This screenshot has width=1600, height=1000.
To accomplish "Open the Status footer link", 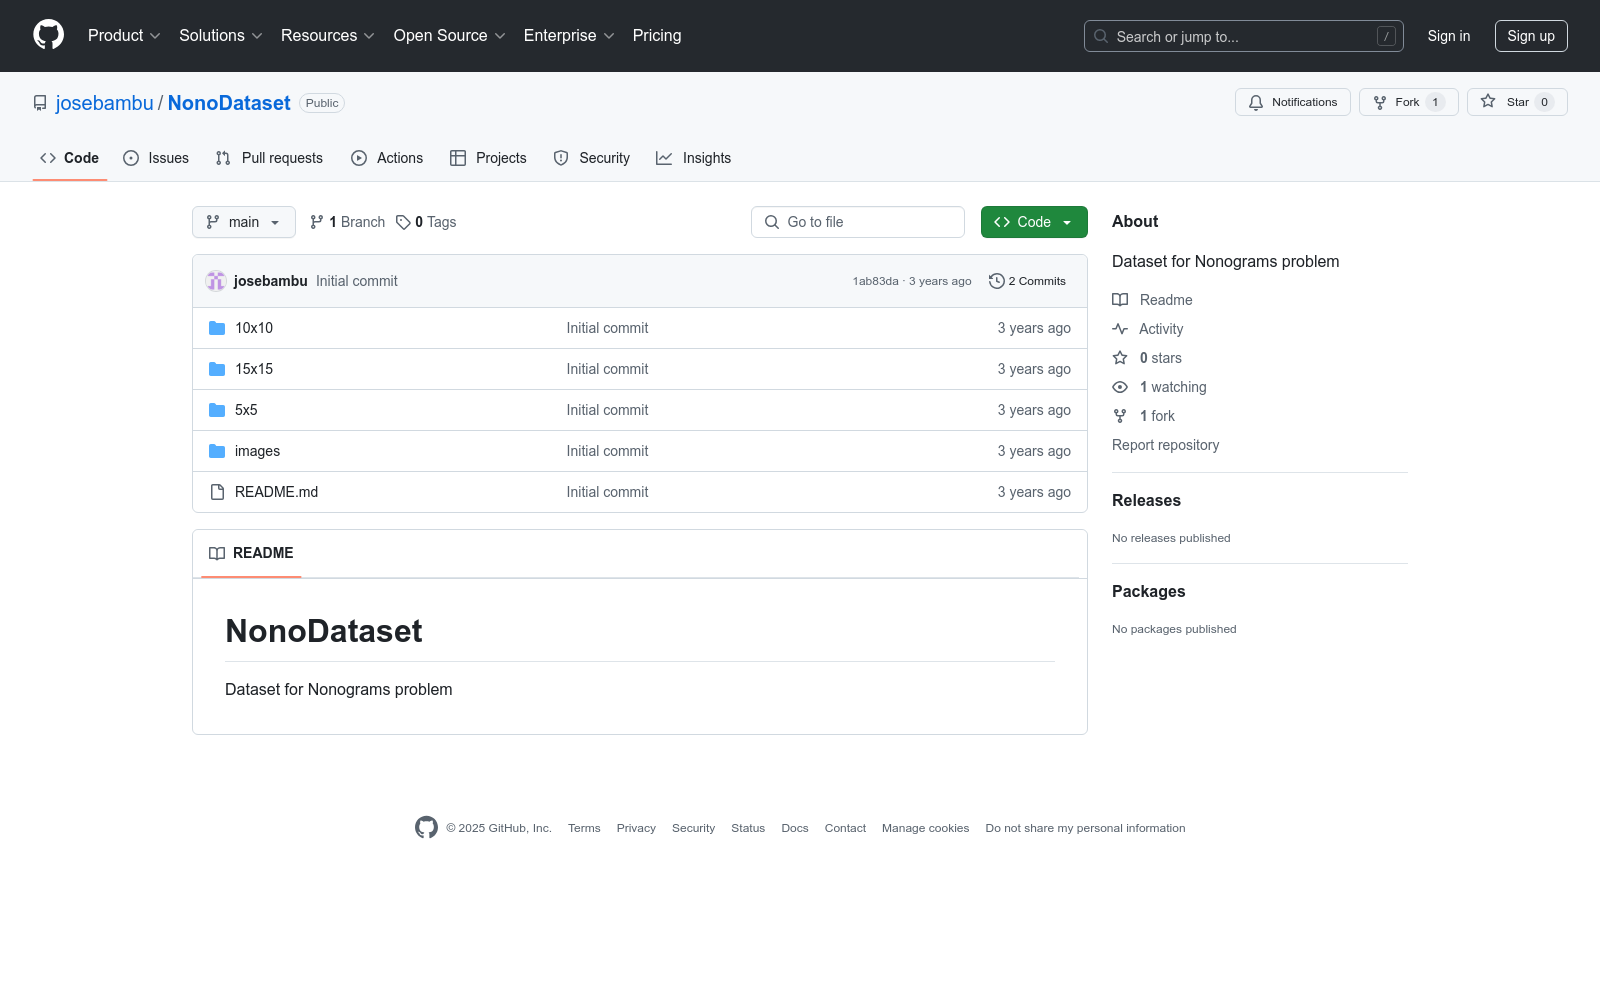I will (x=748, y=828).
